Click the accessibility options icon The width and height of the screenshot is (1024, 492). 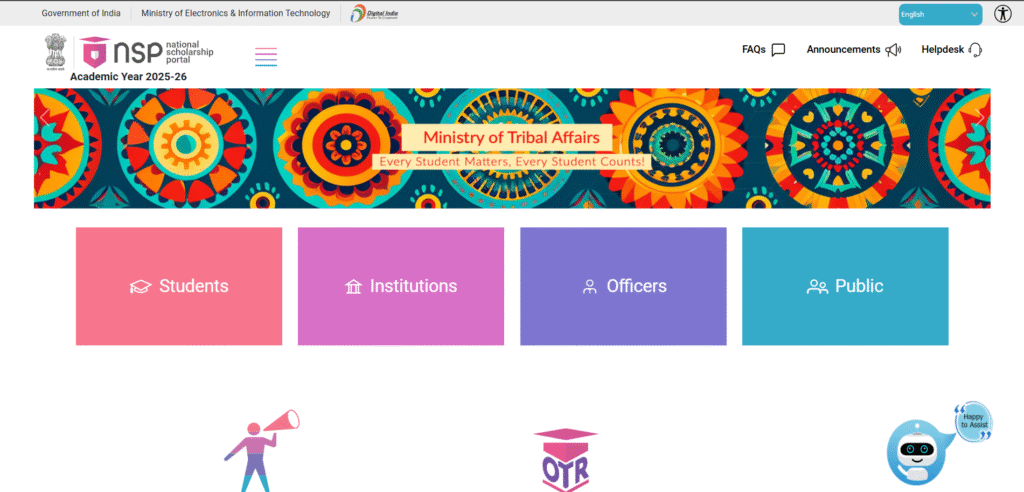point(1003,14)
